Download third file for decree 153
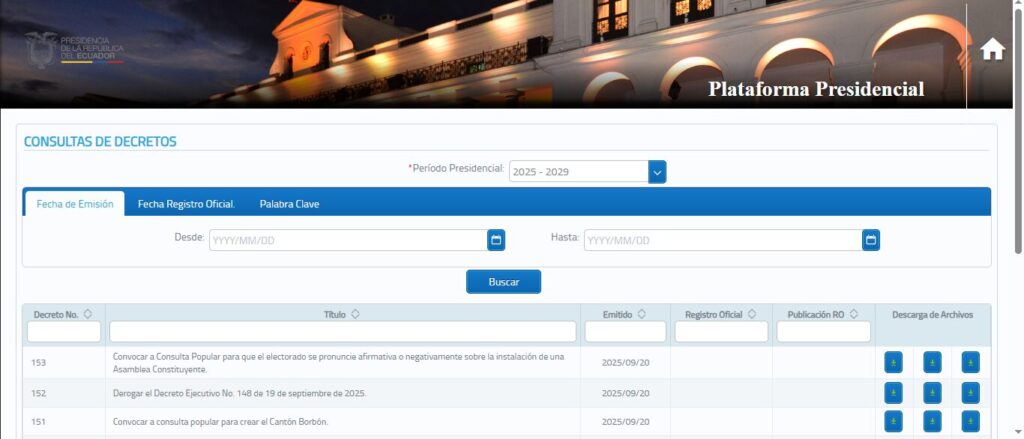1024x439 pixels. tap(970, 362)
